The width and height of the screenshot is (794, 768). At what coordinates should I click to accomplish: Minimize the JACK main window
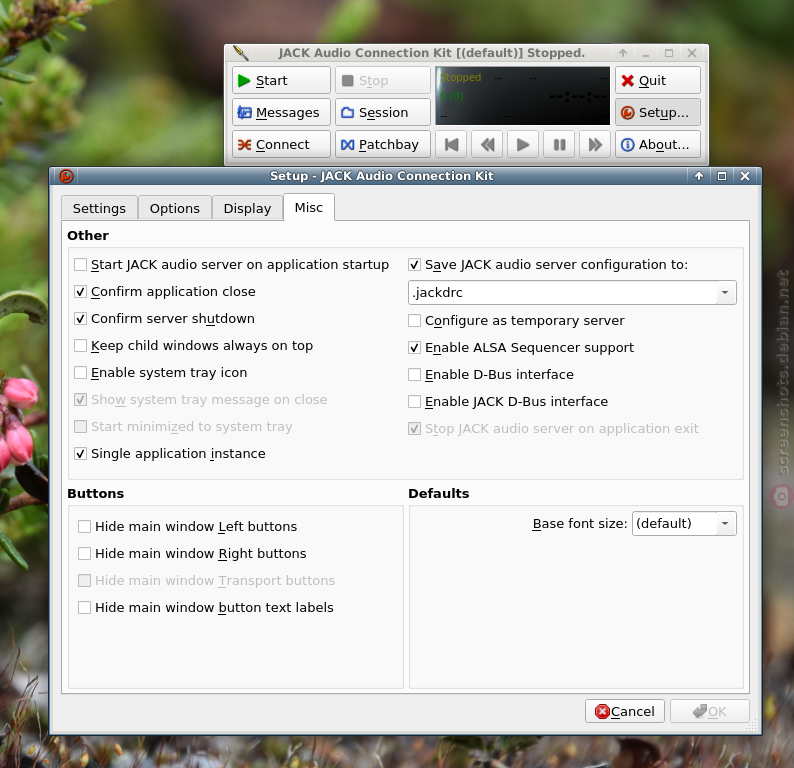646,53
